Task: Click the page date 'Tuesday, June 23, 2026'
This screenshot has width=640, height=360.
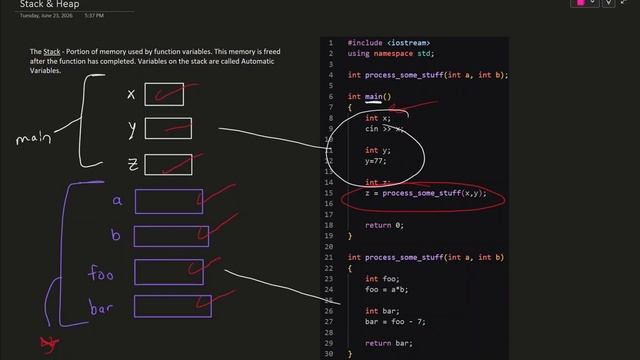Action: pos(46,16)
